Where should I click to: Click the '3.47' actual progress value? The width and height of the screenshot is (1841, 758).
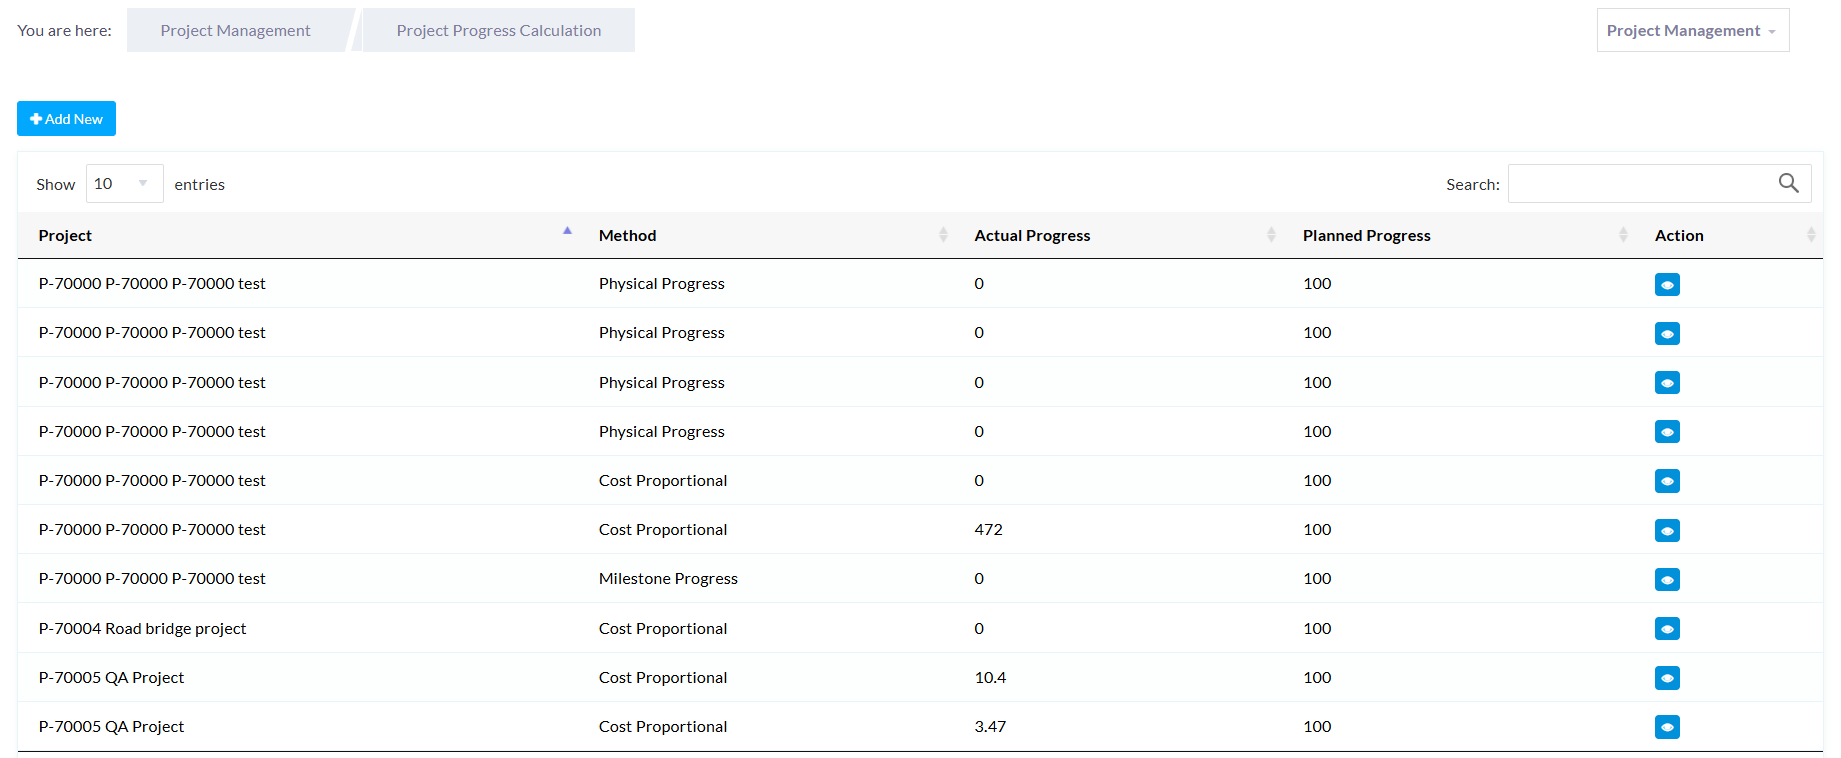(990, 727)
